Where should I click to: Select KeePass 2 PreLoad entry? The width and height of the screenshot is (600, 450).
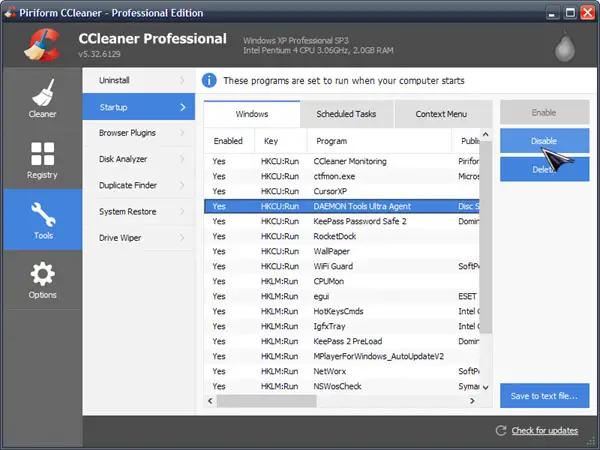[342, 341]
